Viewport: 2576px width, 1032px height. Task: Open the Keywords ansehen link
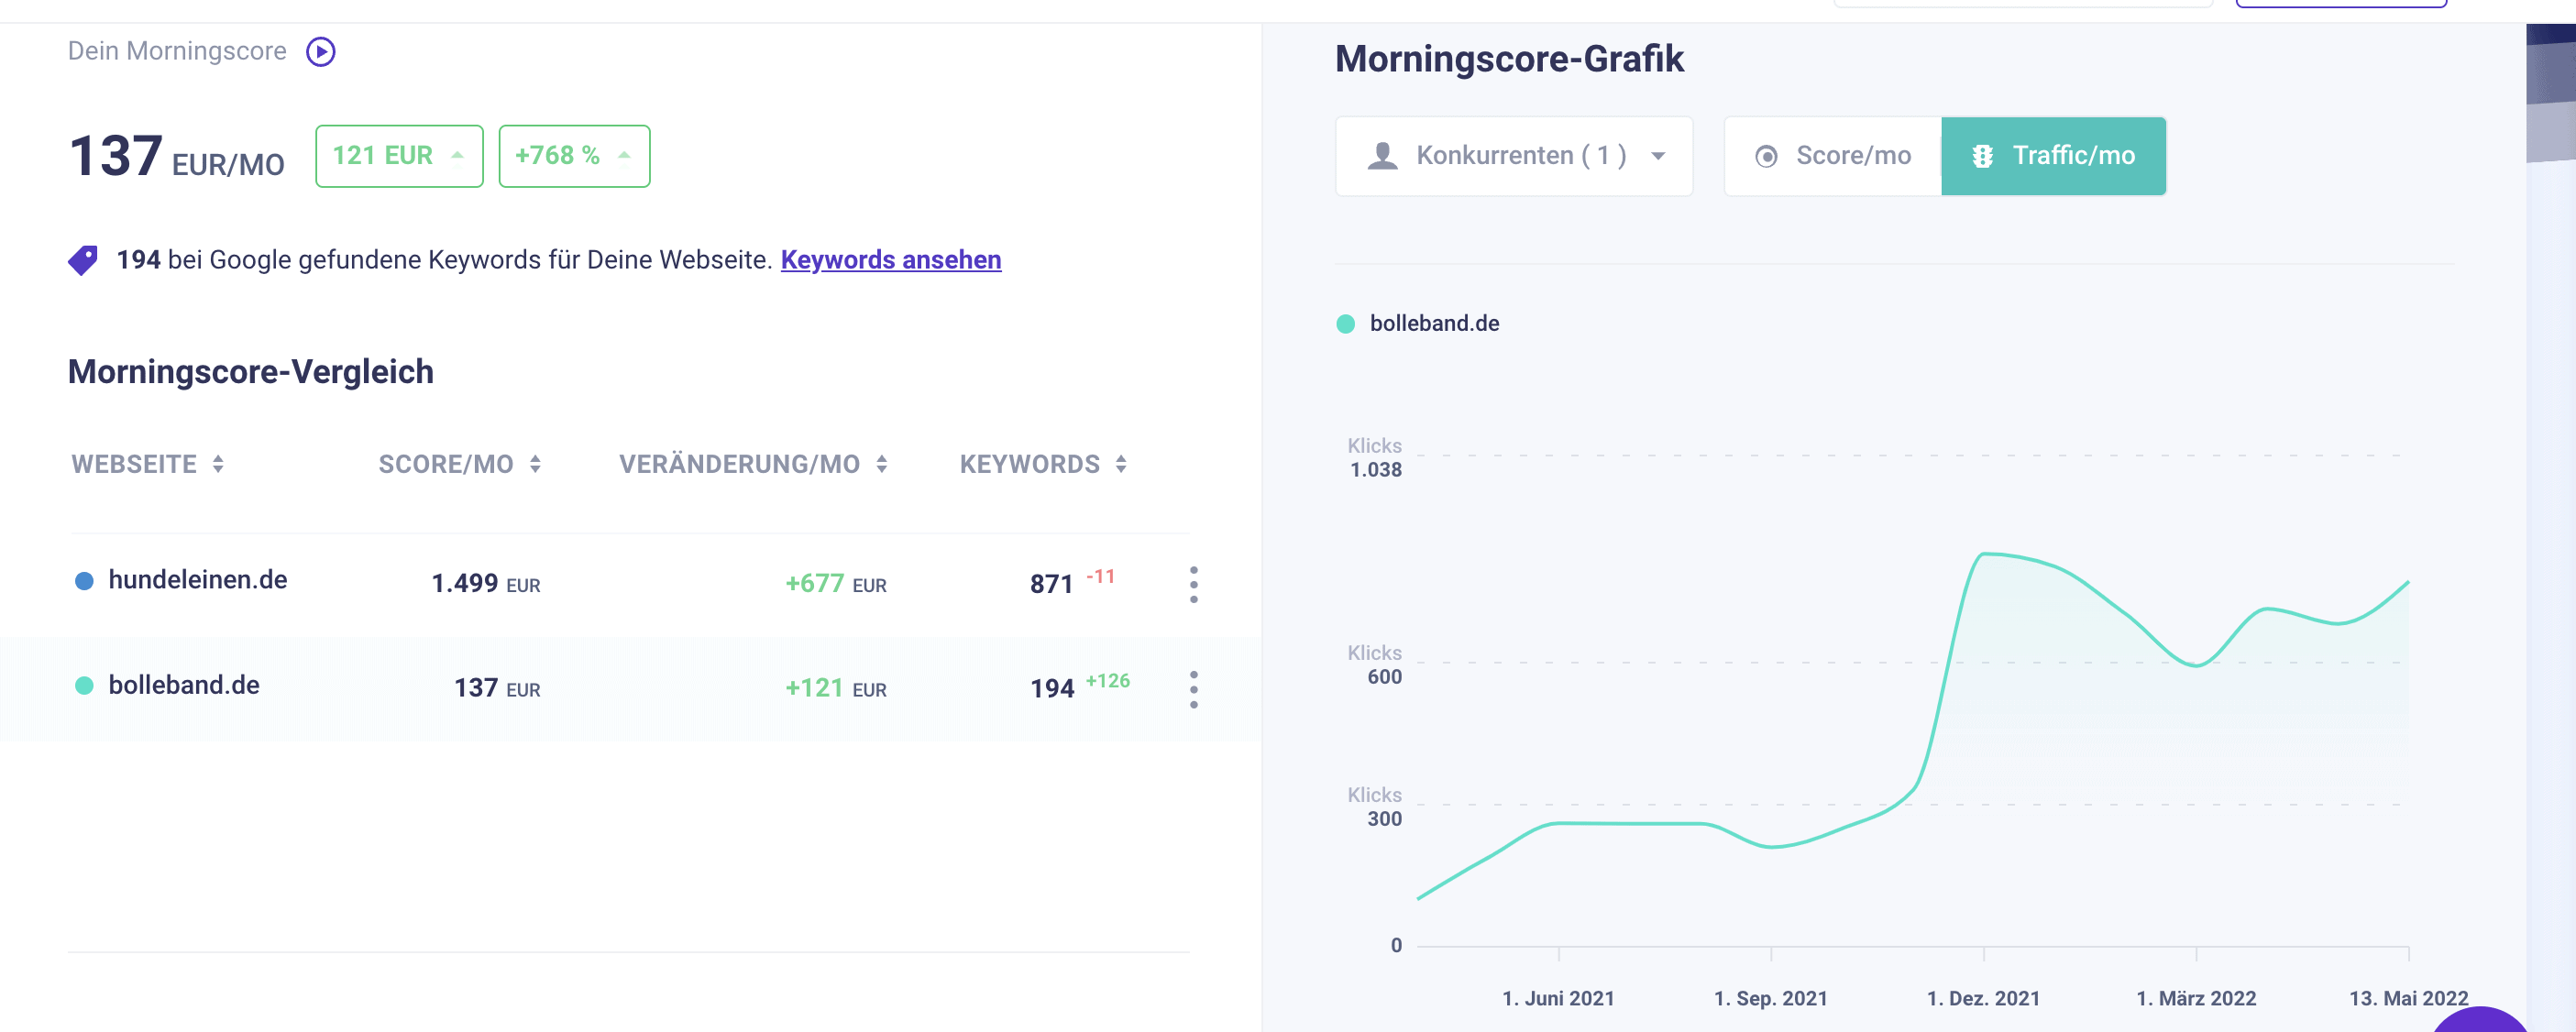[890, 260]
